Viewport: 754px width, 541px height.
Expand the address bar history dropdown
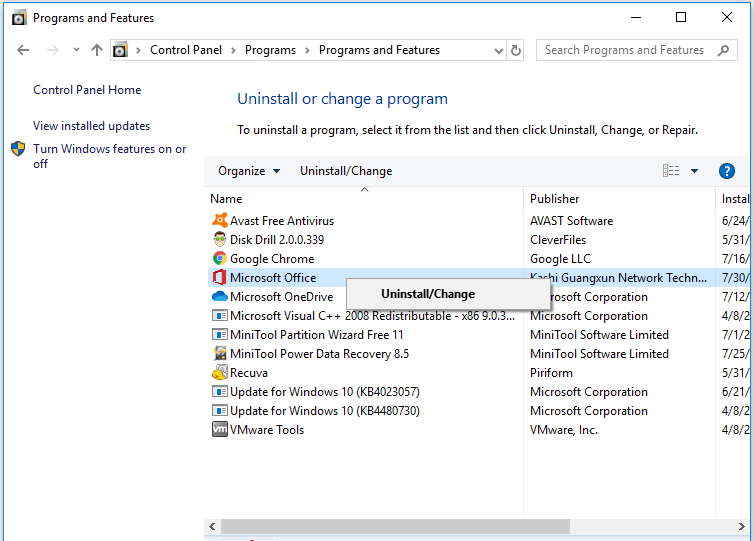click(499, 50)
